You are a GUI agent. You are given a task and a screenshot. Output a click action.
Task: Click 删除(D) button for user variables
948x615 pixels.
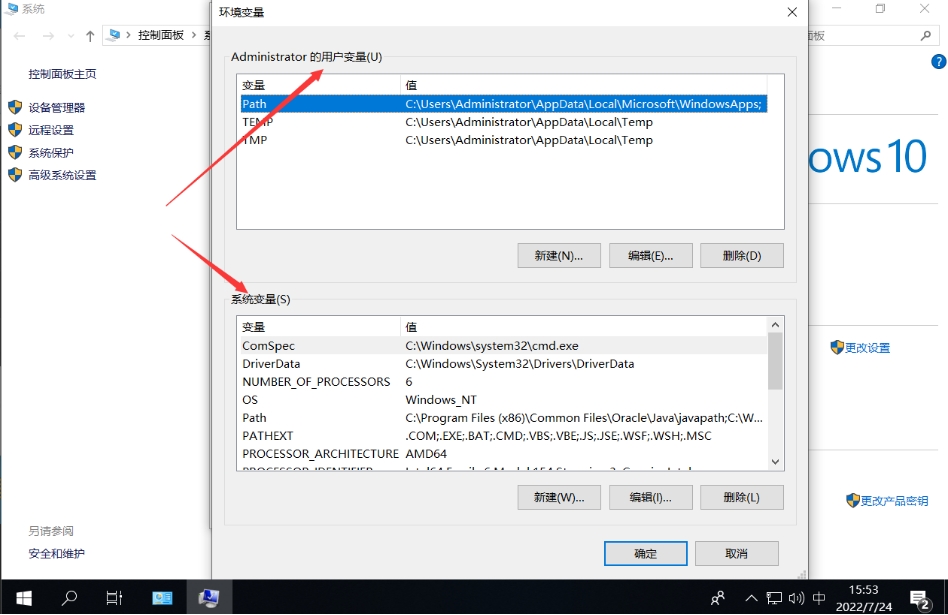pyautogui.click(x=741, y=255)
